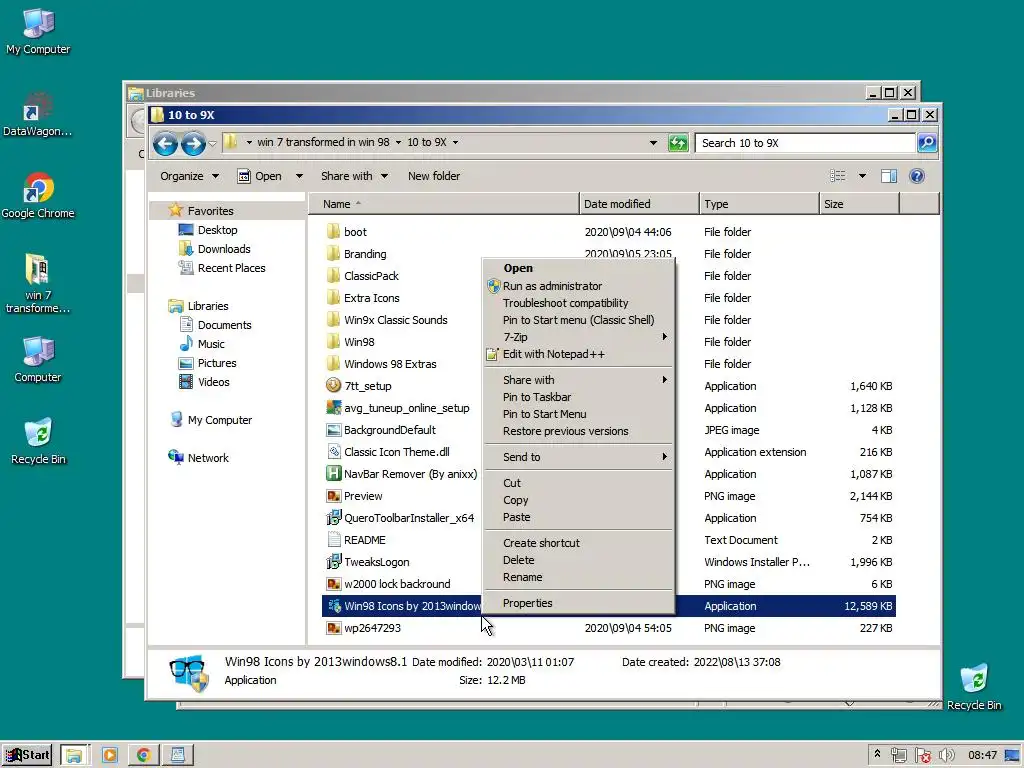Select the Win9x Classic Sounds folder

396,319
